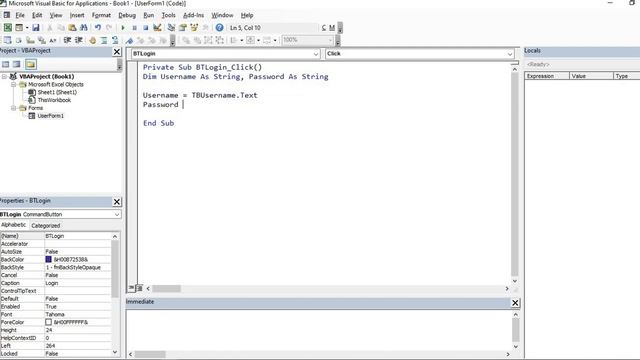Click the ForeColor white swatch in properties
The height and width of the screenshot is (360, 640).
[x=49, y=322]
